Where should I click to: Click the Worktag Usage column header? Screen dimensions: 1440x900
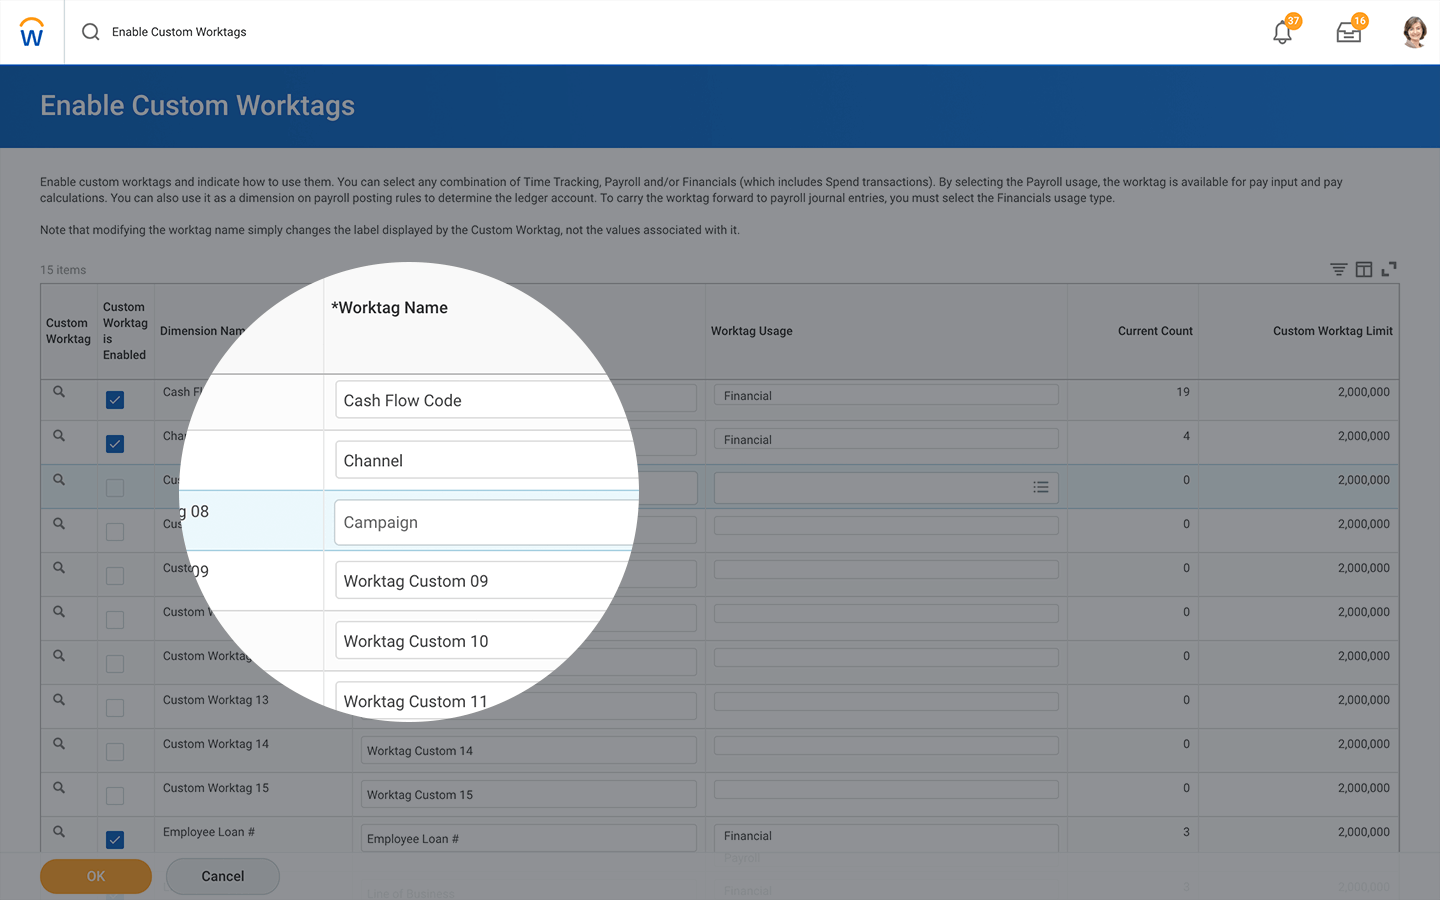751,331
